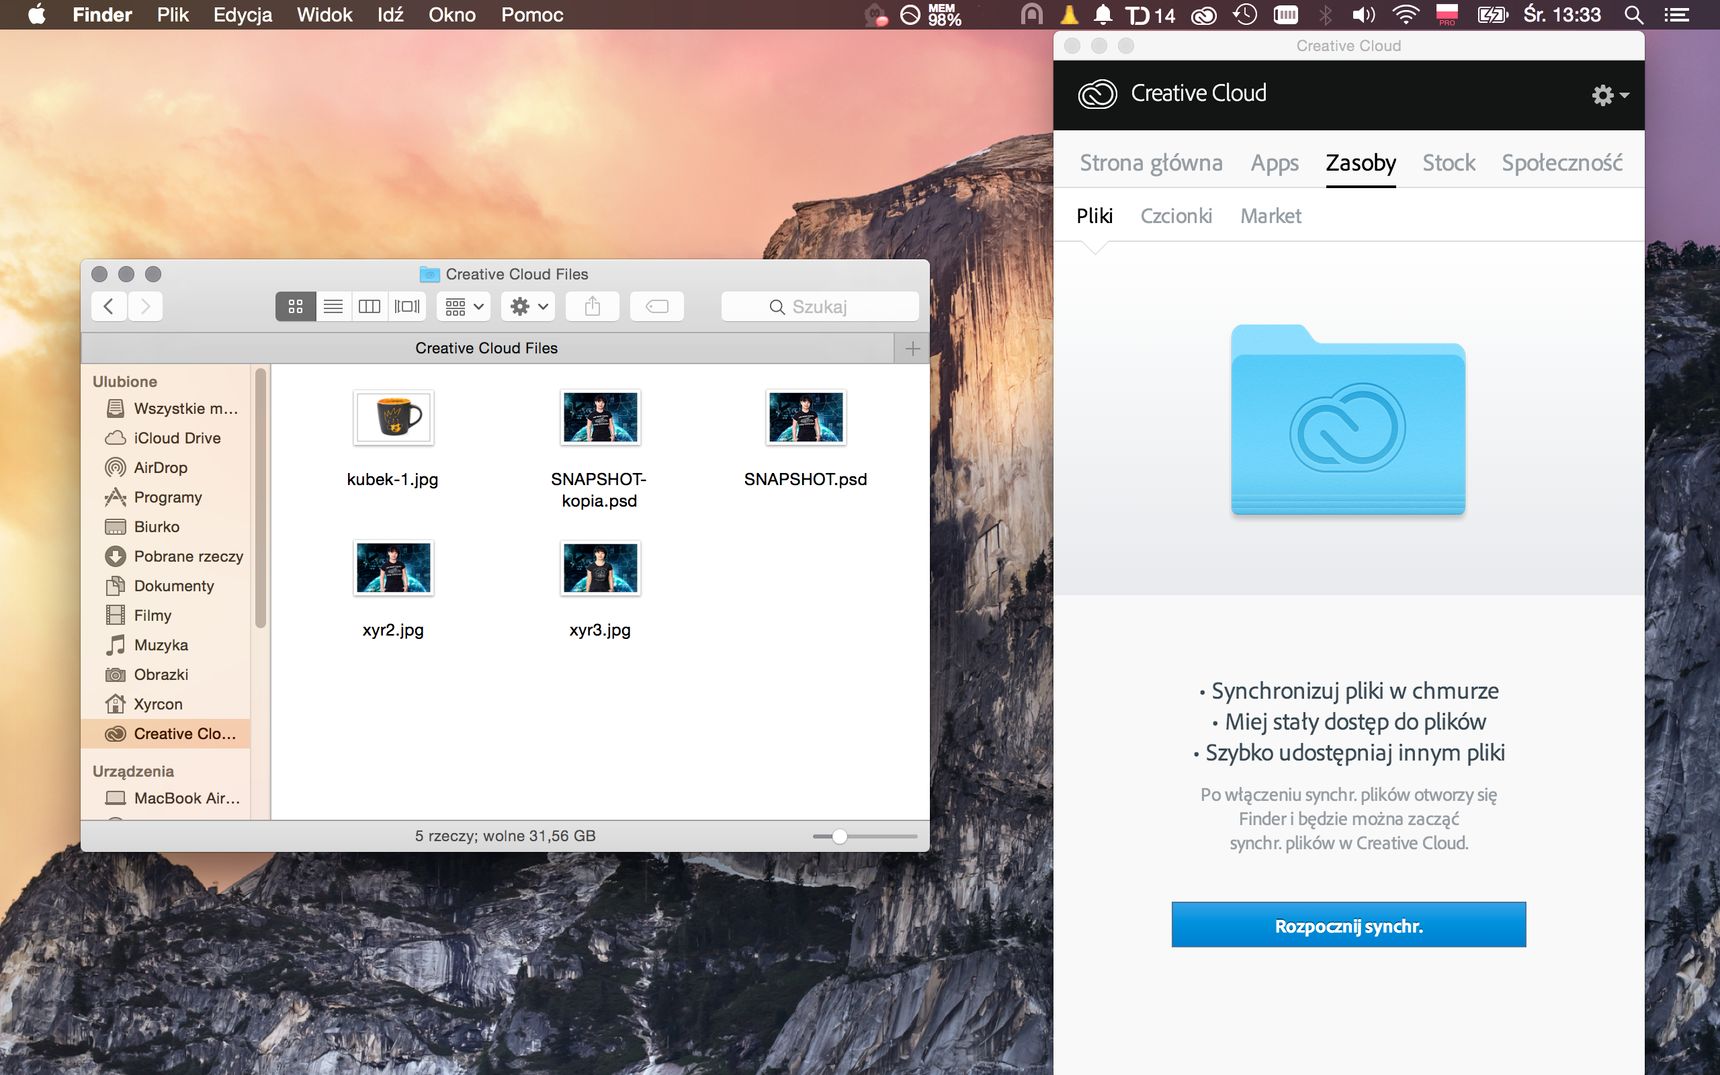Open the Plik menu
1720x1075 pixels.
(172, 14)
